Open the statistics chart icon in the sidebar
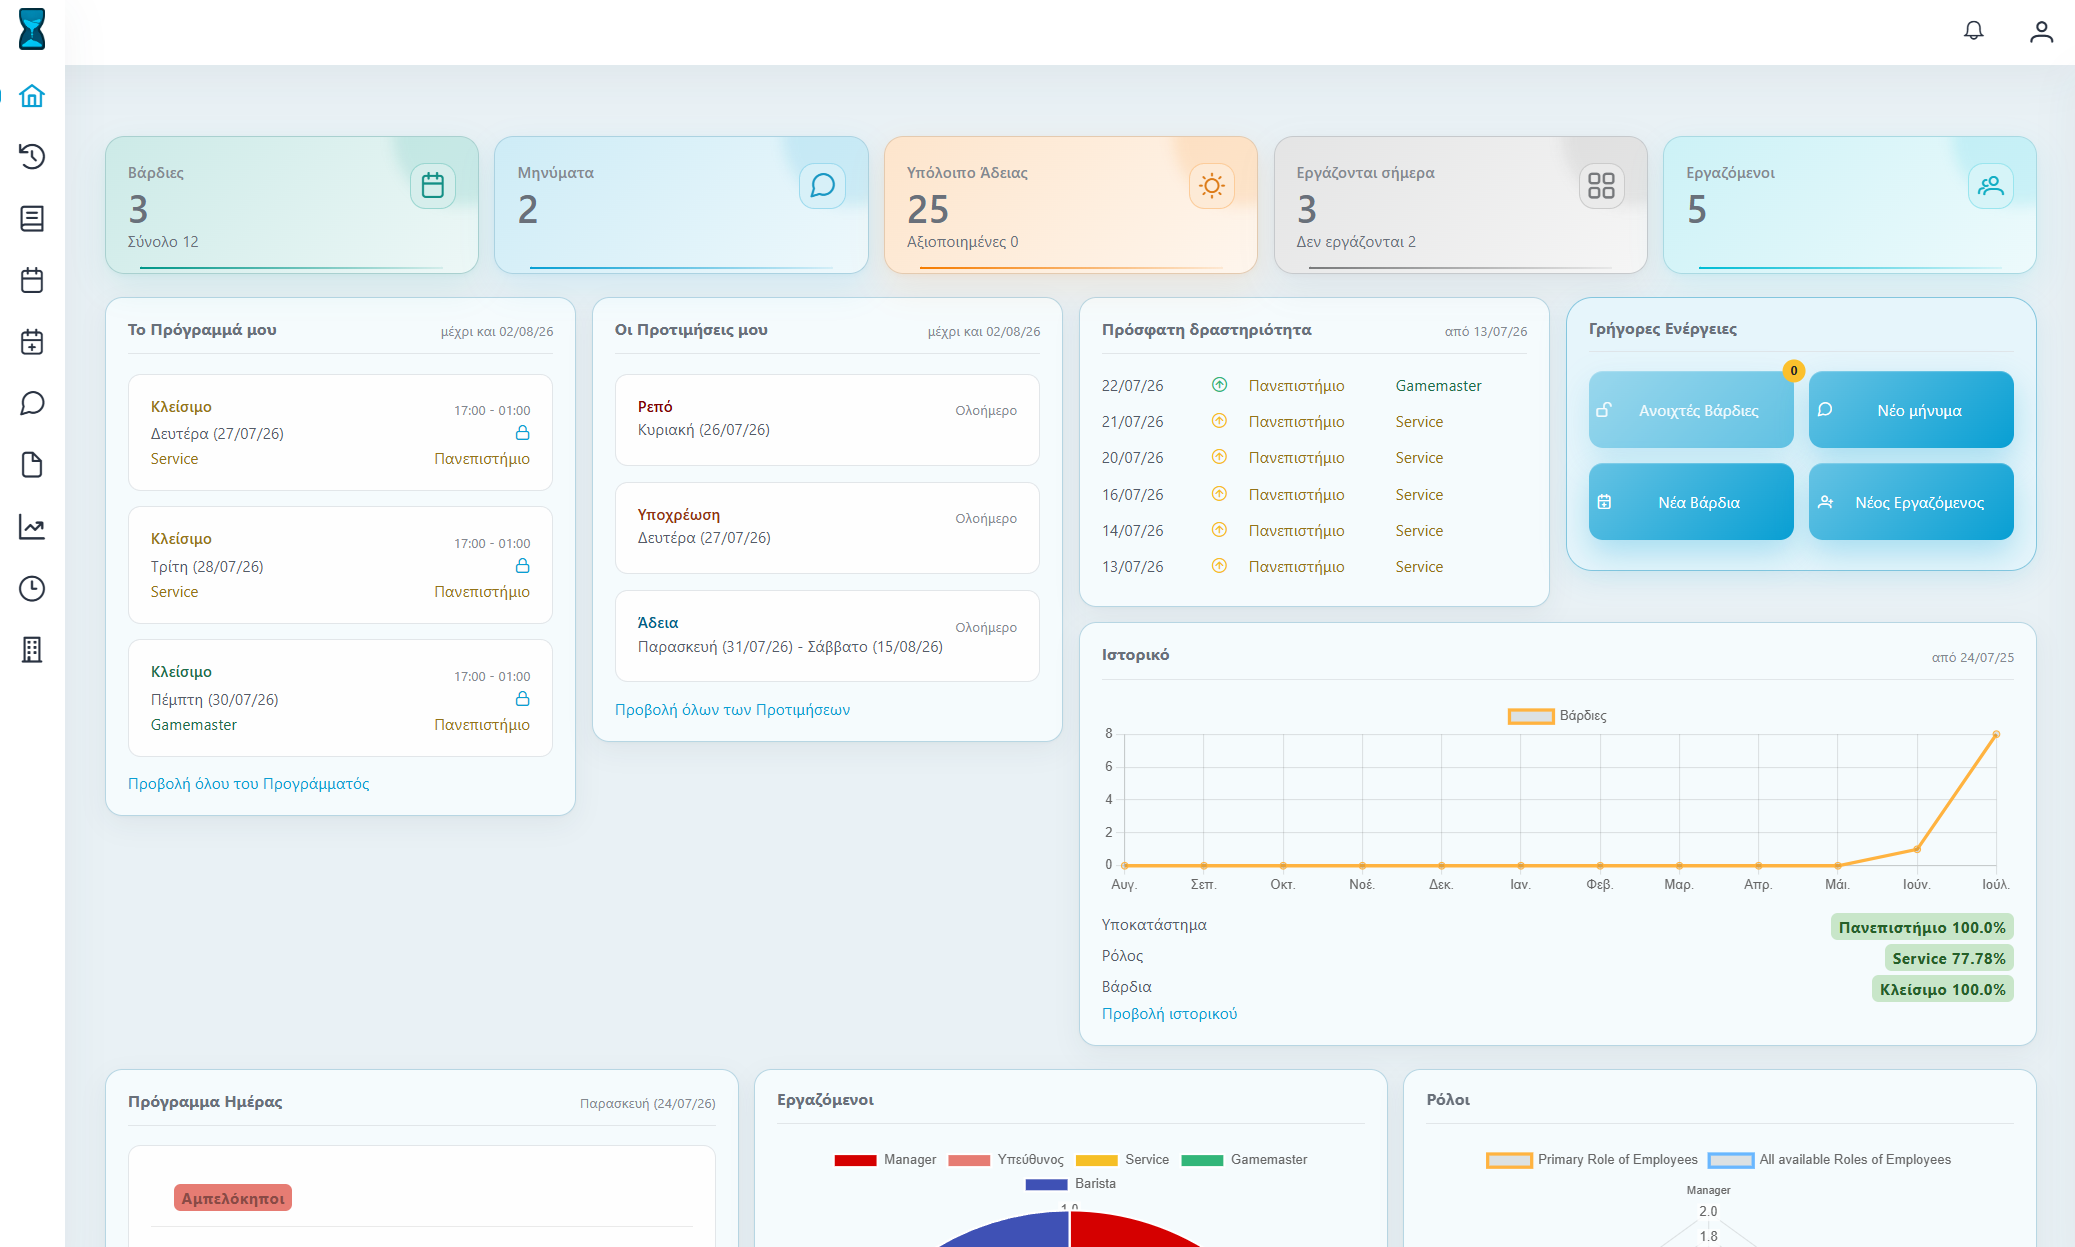Viewport: 2075px width, 1247px height. (x=32, y=527)
